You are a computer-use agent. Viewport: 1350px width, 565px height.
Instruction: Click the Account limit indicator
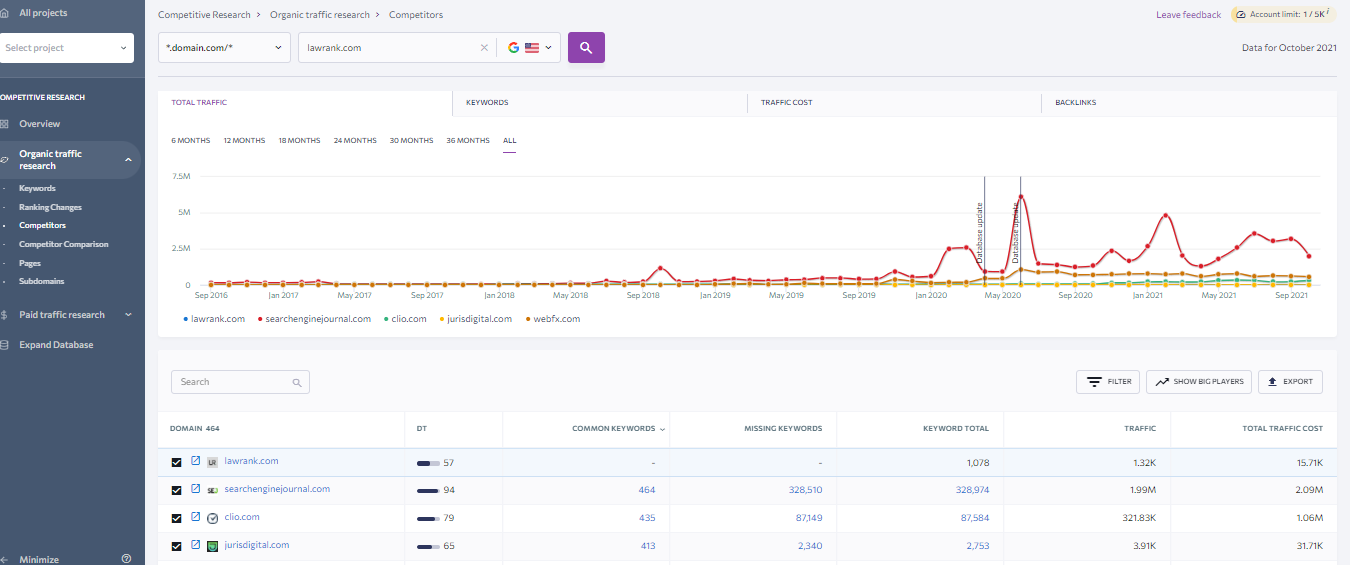(1283, 14)
